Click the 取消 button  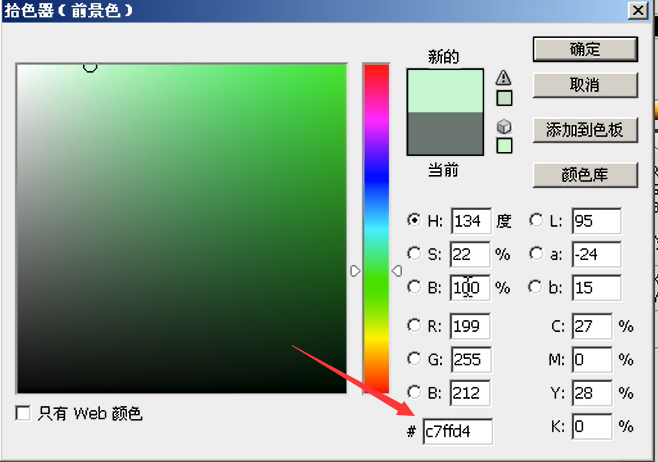(585, 85)
